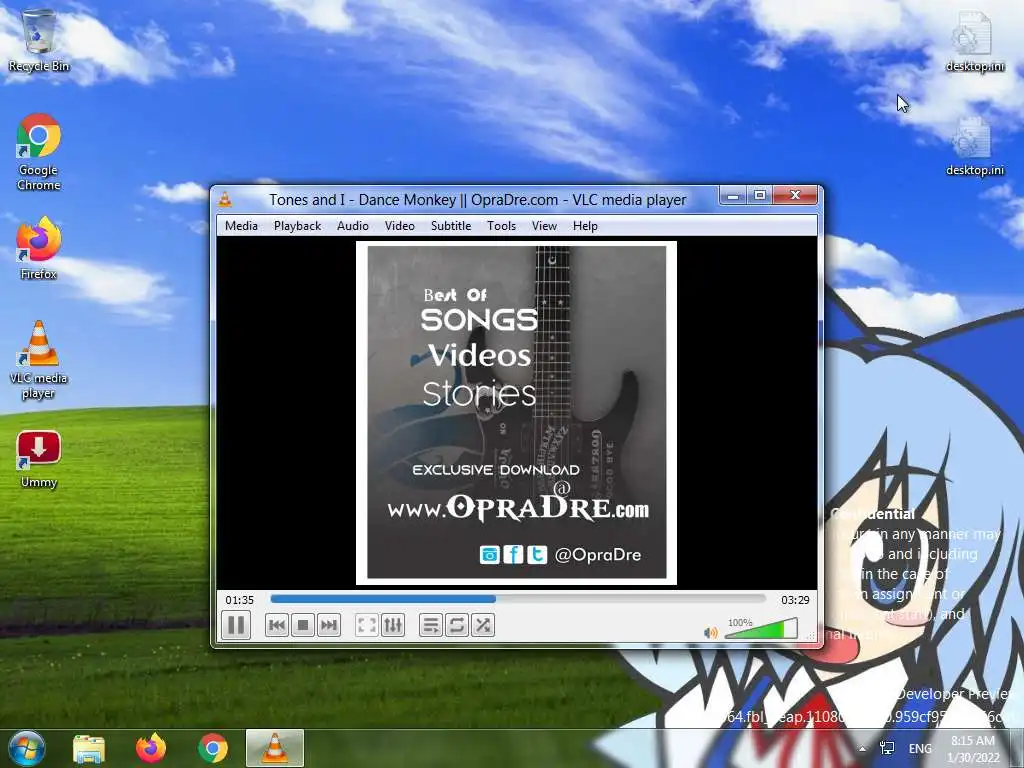Seek along the playback progress bar
This screenshot has height=768, width=1024.
[517, 599]
